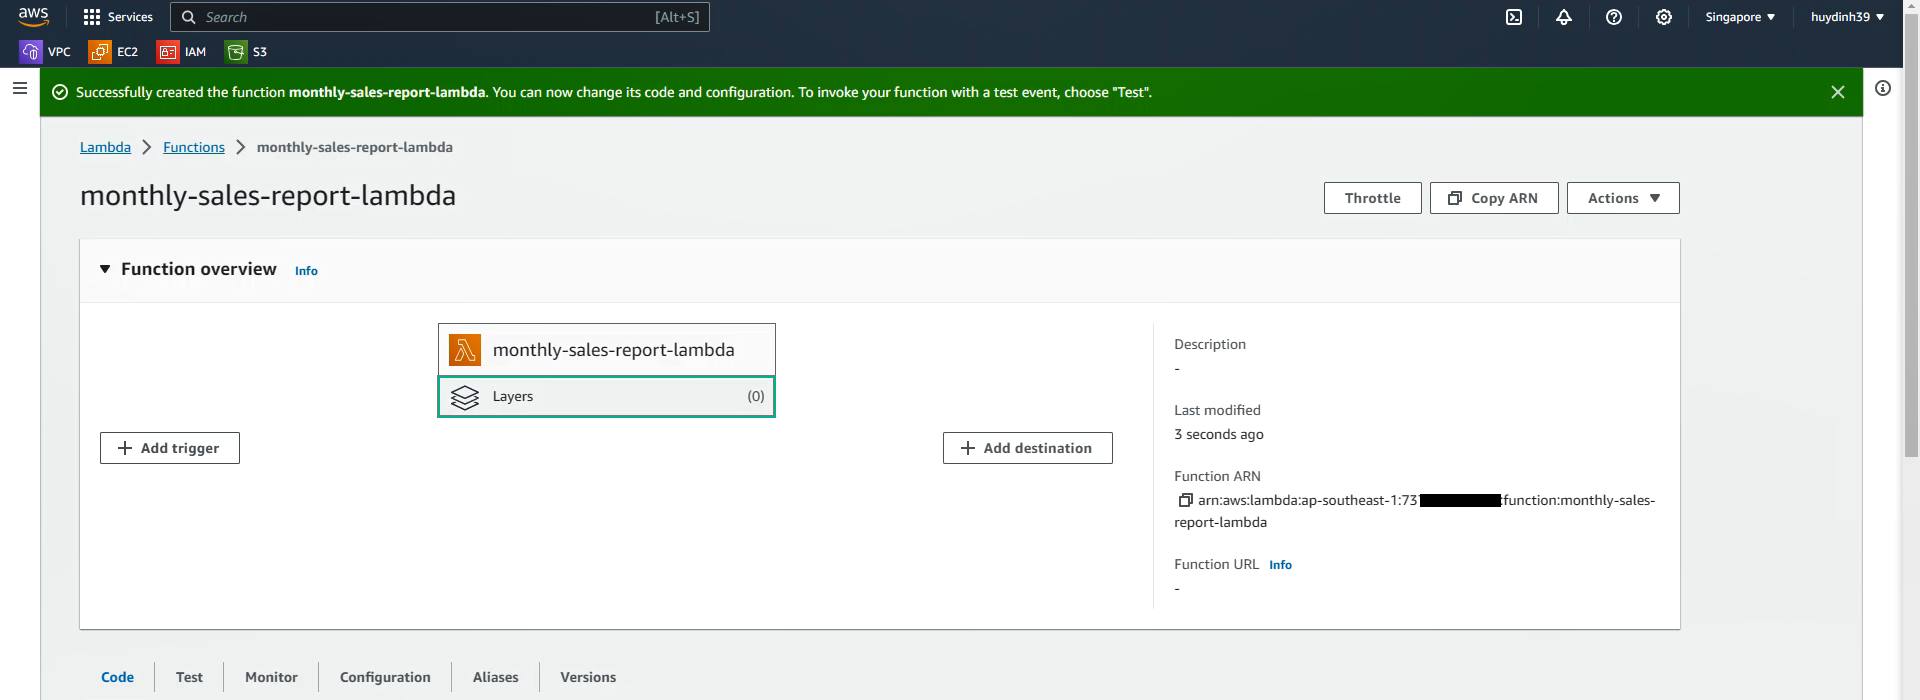Go to the Aliases tab

click(495, 677)
